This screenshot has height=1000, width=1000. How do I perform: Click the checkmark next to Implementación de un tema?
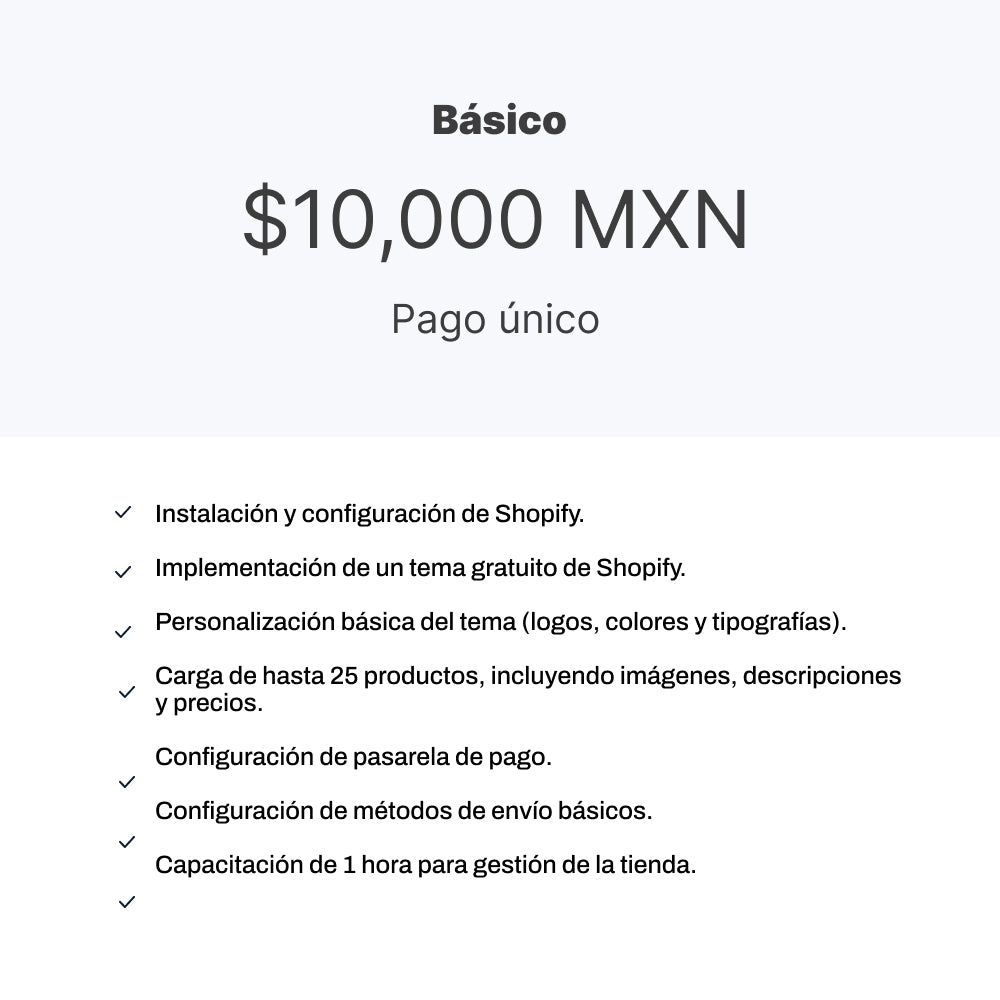(123, 572)
